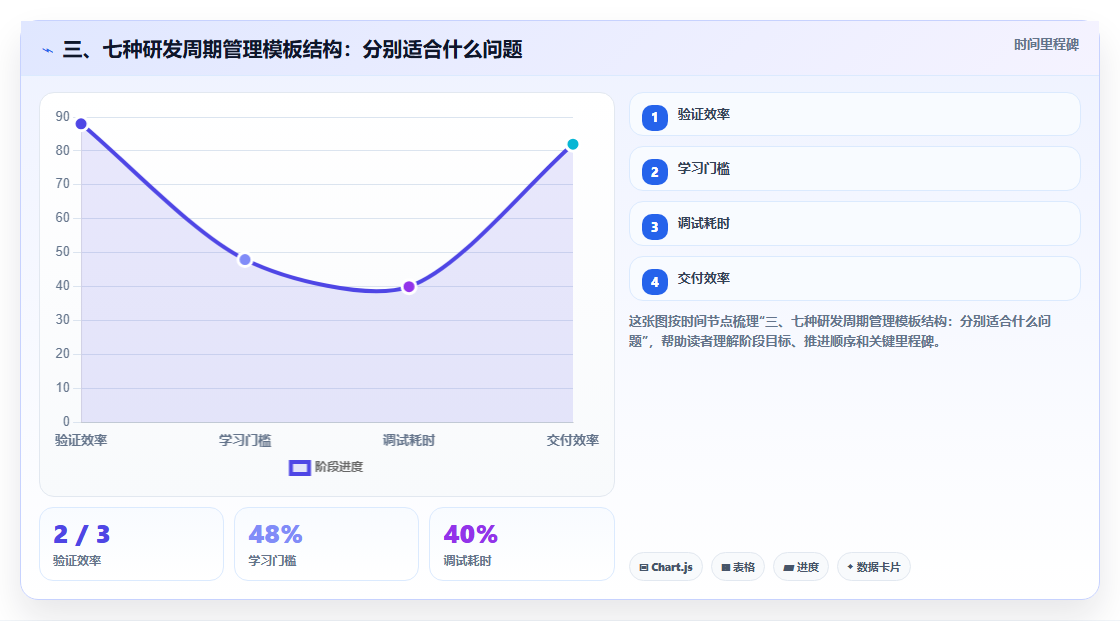1120x621 pixels.
Task: Click the 验证效率 data point at 88
Action: click(x=81, y=124)
